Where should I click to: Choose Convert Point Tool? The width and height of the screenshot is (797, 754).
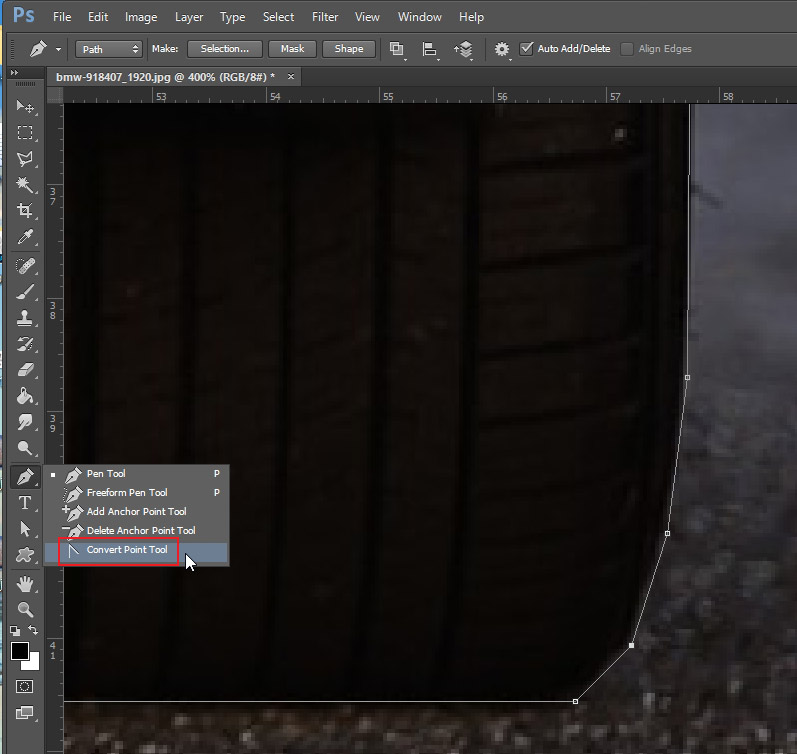[x=137, y=550]
